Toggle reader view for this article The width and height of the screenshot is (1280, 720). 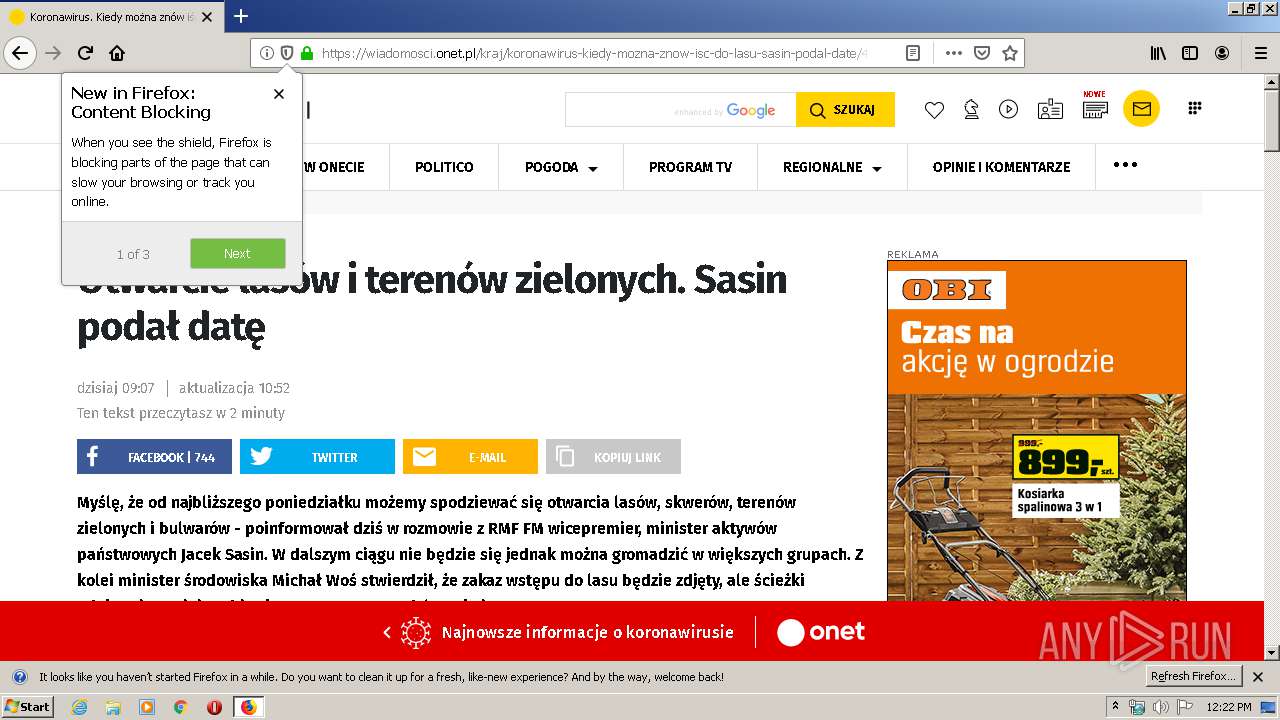(x=912, y=53)
